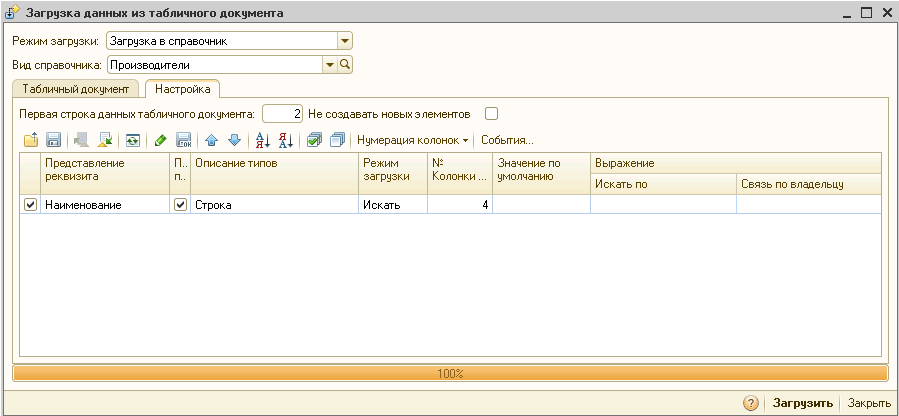
Task: Click the window title bar app icon
Action: point(11,13)
